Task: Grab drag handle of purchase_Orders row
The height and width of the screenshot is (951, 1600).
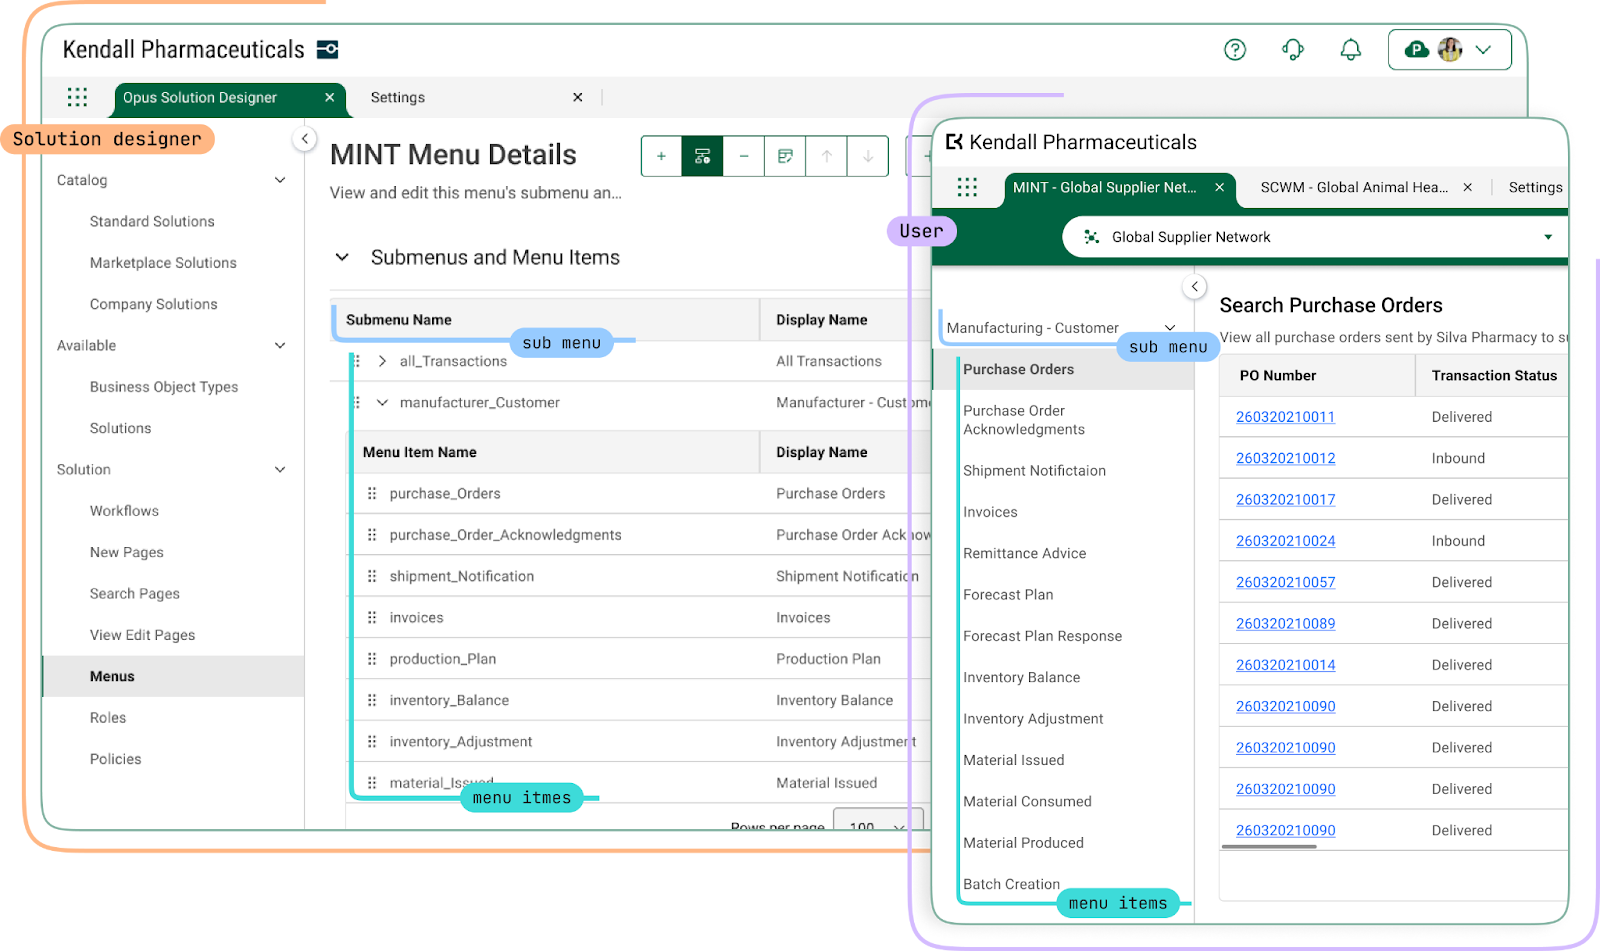Action: pyautogui.click(x=372, y=494)
